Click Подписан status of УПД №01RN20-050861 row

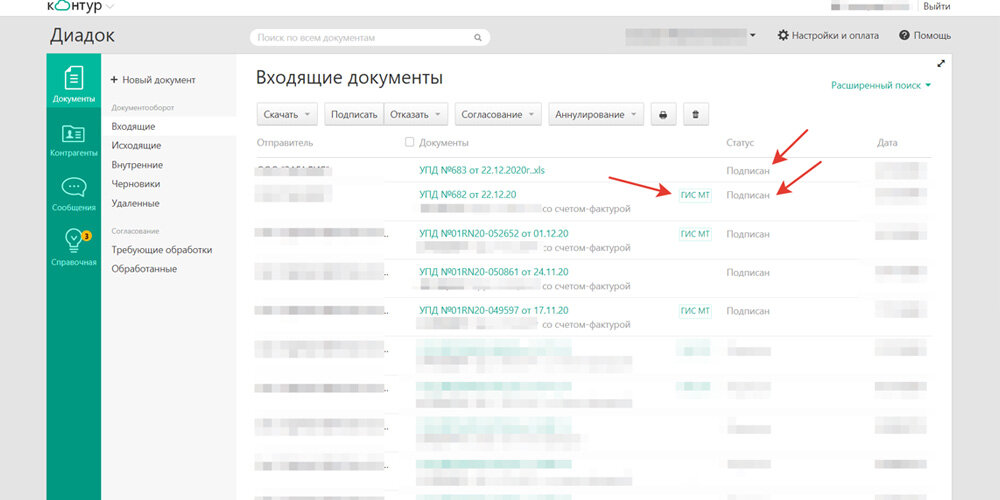[747, 273]
